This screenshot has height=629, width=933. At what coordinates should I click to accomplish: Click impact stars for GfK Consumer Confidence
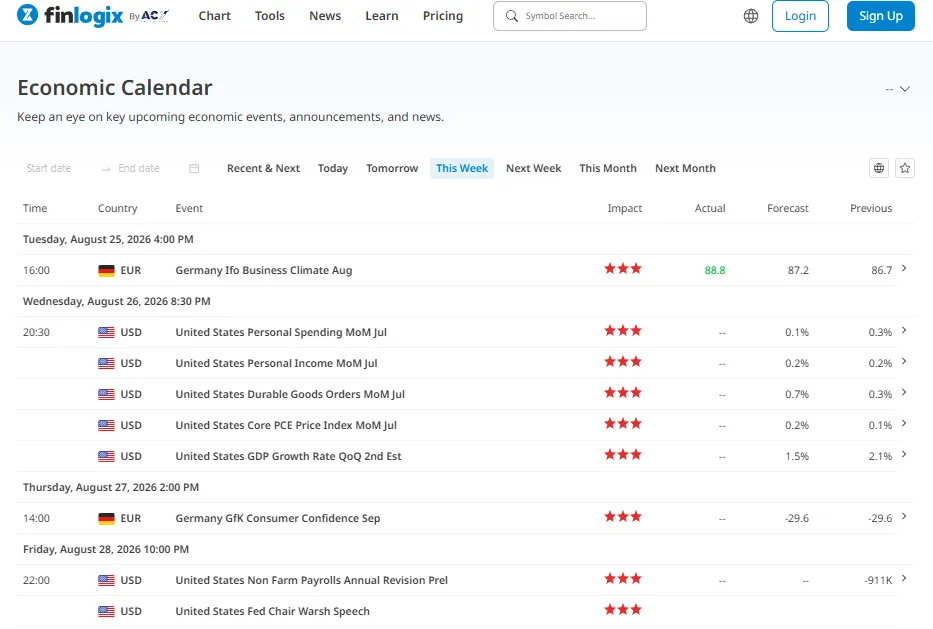pyautogui.click(x=623, y=517)
